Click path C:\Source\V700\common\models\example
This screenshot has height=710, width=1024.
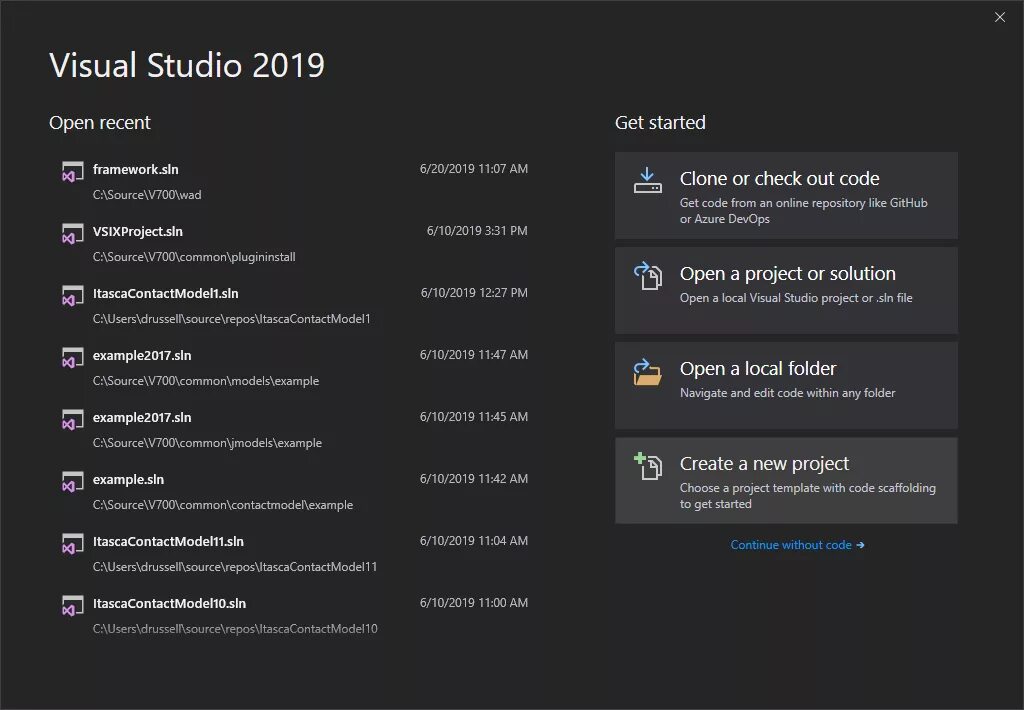pyautogui.click(x=206, y=381)
